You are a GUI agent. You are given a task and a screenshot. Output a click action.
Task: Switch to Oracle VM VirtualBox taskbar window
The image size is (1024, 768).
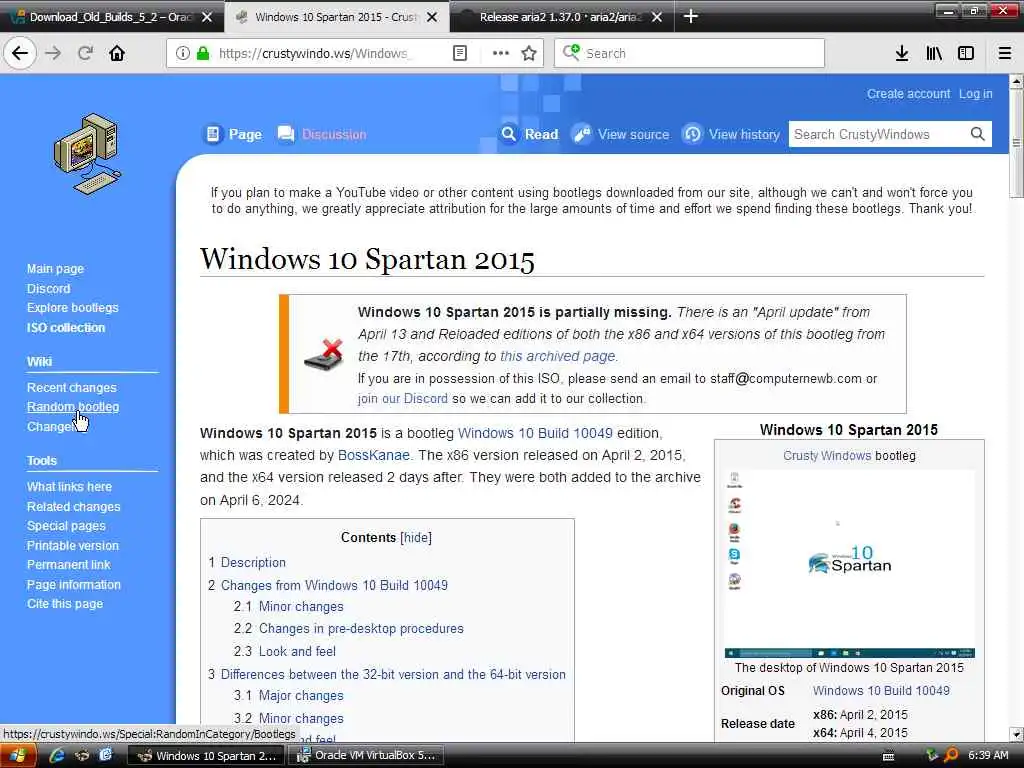[x=366, y=756]
